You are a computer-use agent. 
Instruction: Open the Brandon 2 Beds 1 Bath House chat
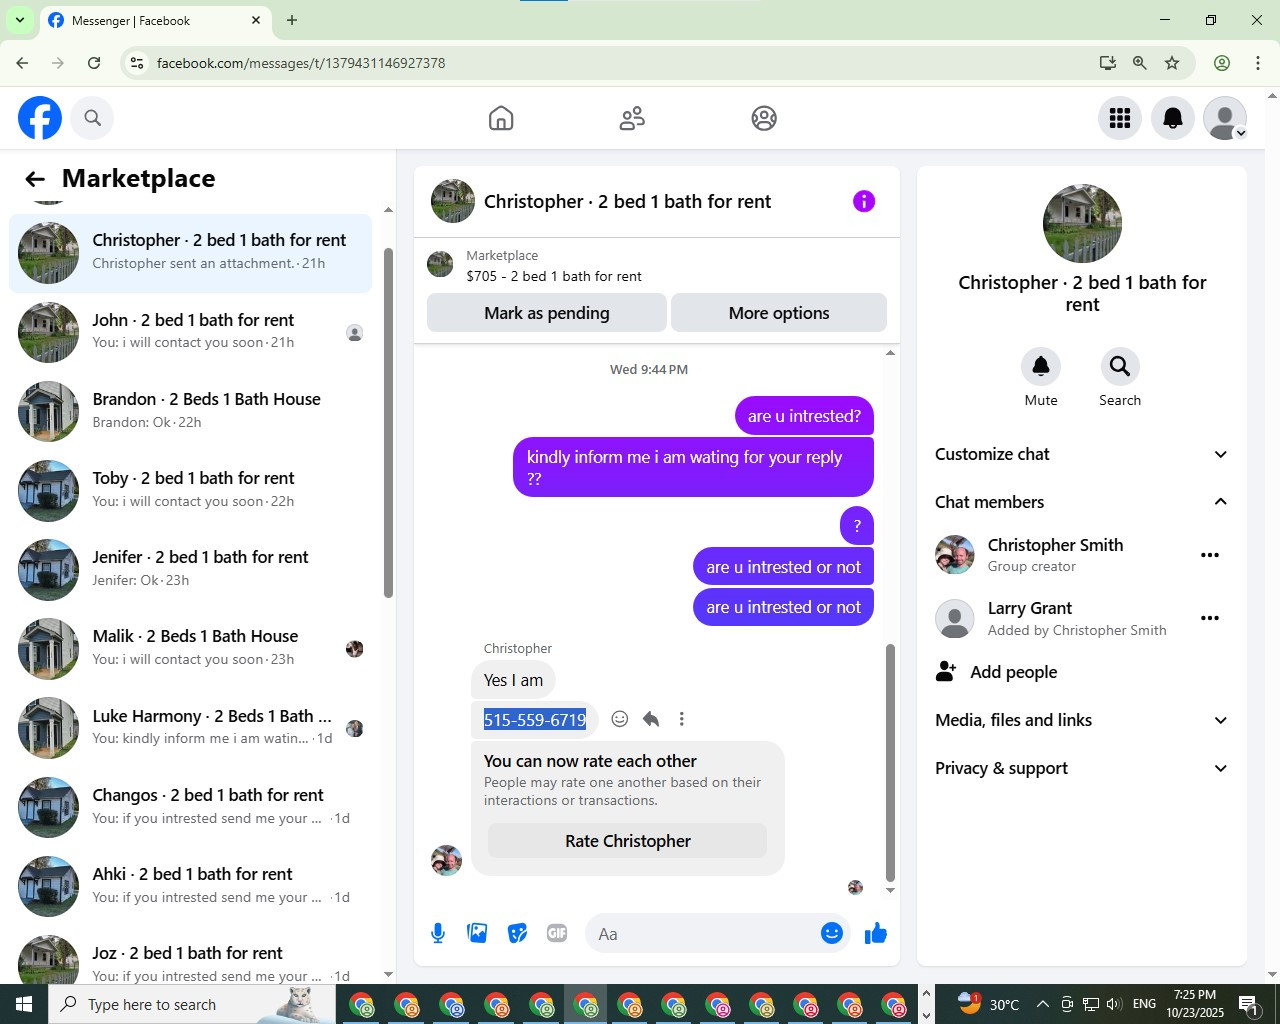tap(190, 411)
